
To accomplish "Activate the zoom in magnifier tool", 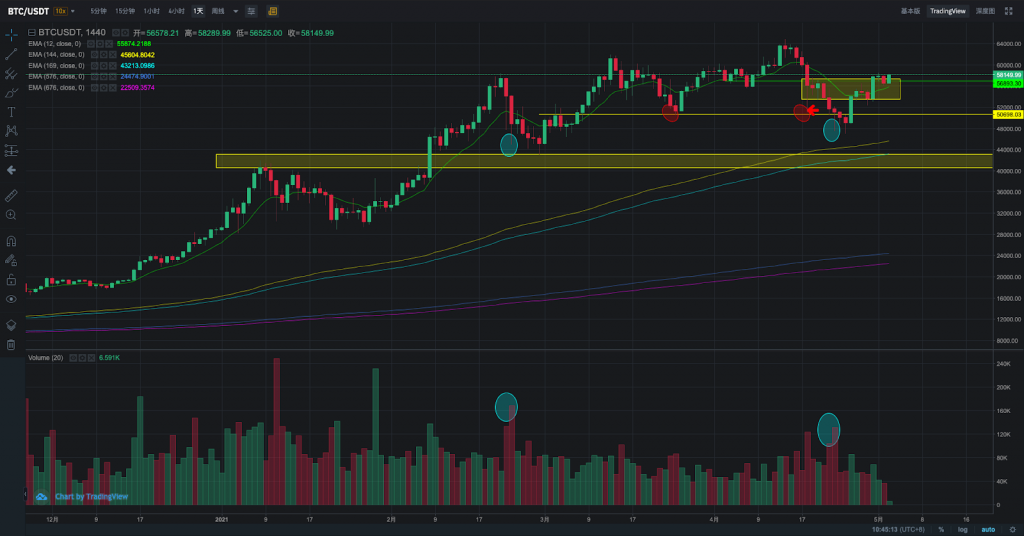I will coord(11,215).
